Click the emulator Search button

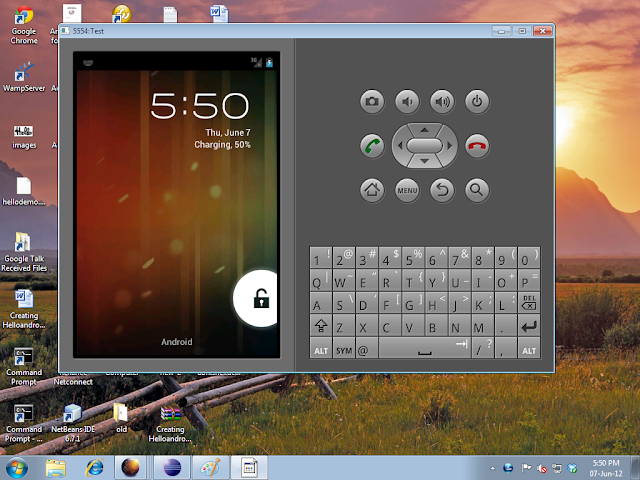coord(477,190)
